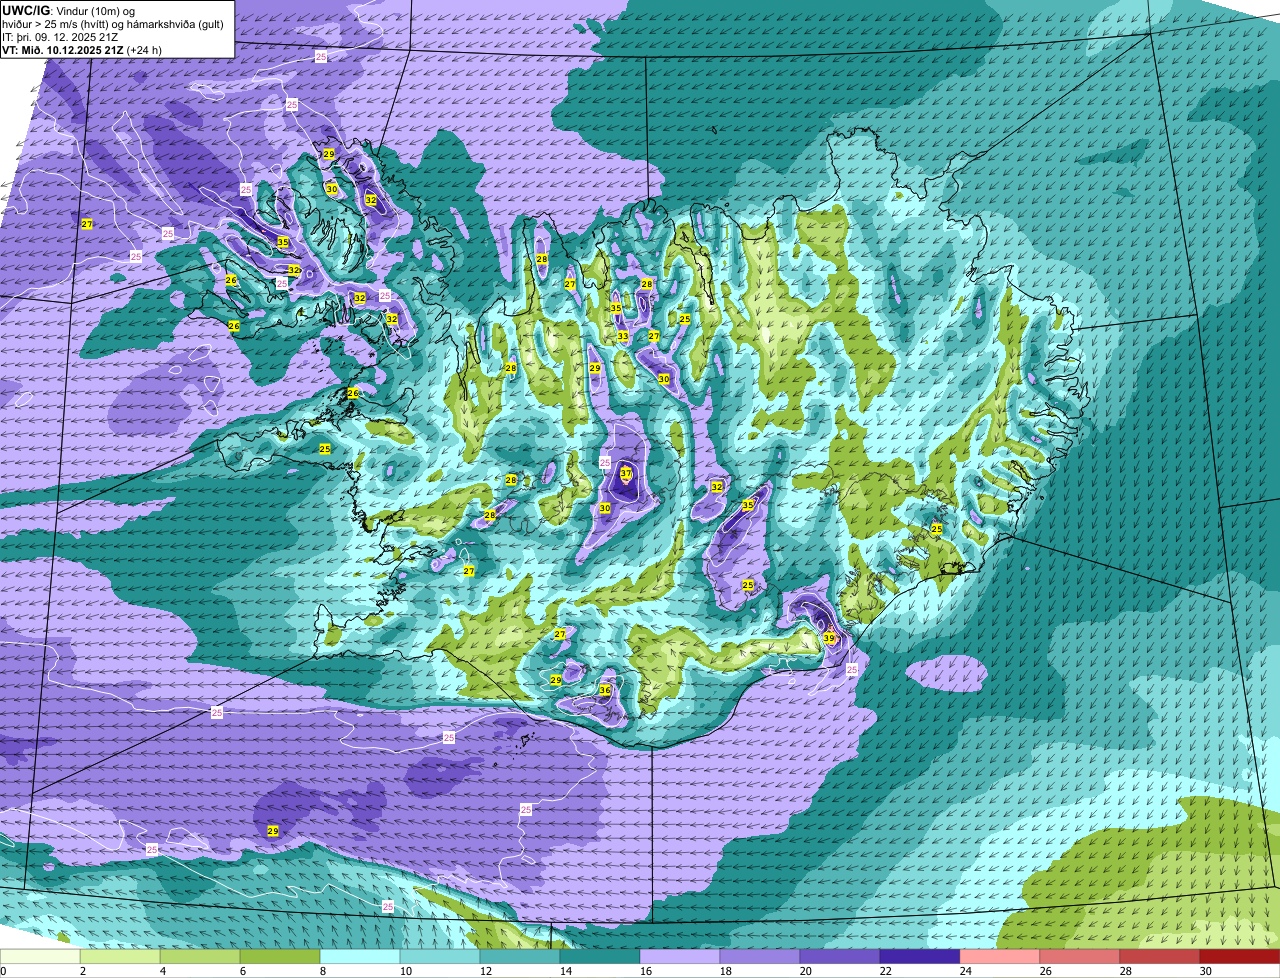Select the 20–22 m/s violet legend swatch
Screen dimensions: 1280x978
click(x=840, y=956)
